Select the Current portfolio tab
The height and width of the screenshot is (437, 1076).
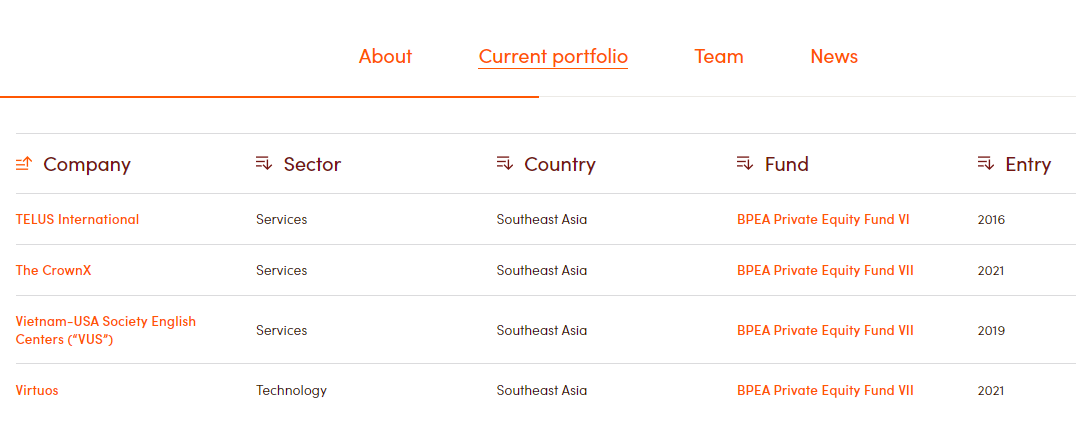point(553,57)
